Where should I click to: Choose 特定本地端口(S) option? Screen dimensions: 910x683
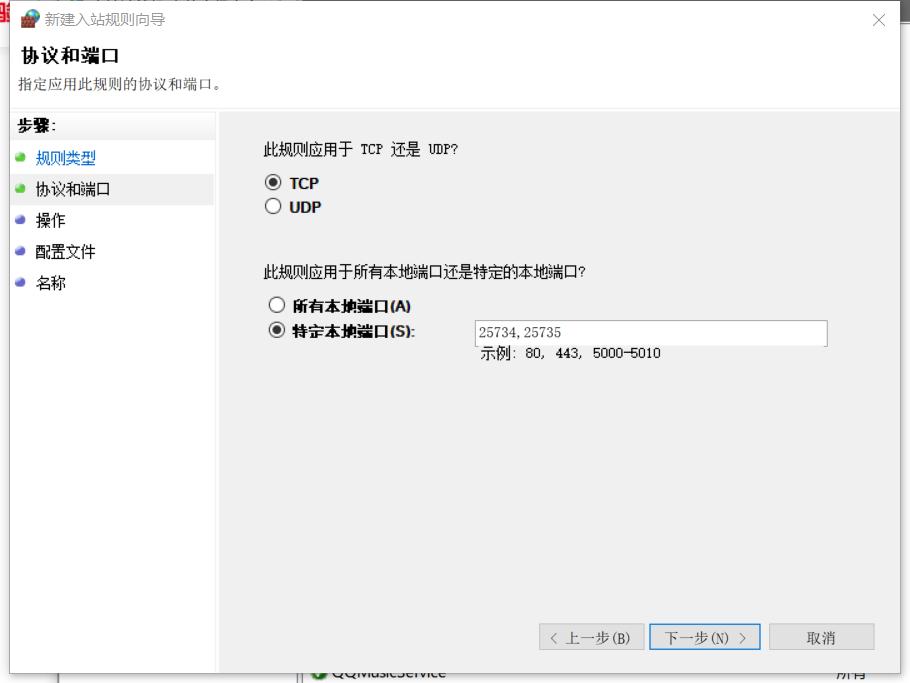[277, 331]
